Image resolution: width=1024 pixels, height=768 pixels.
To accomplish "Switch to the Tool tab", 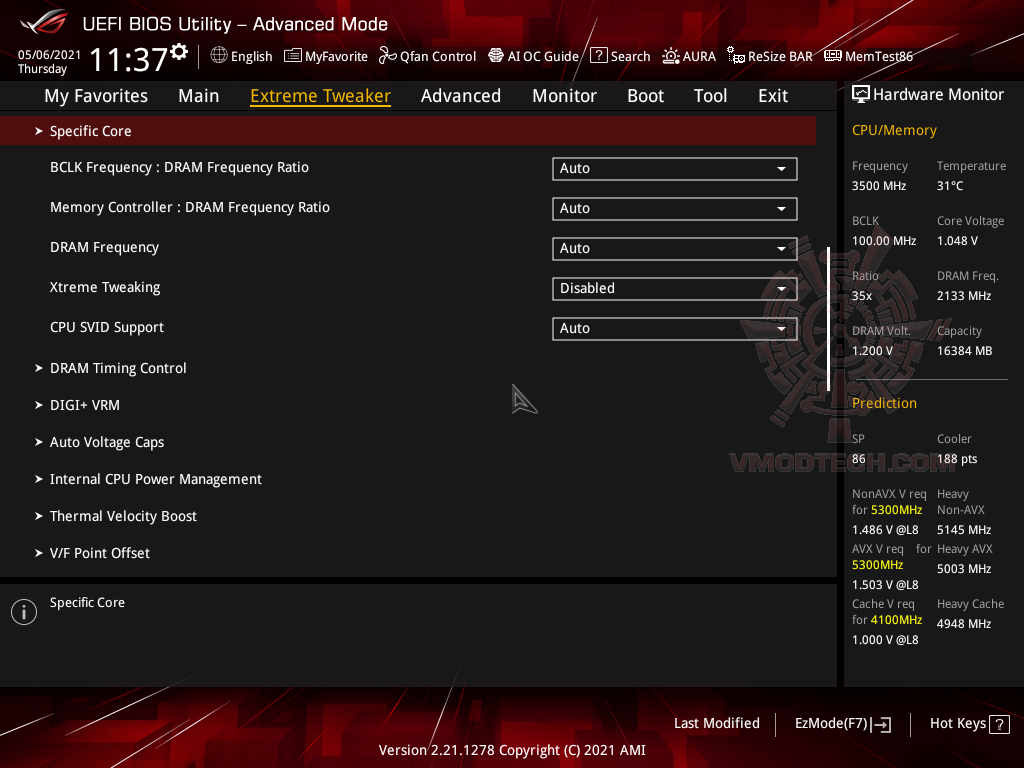I will coord(710,96).
